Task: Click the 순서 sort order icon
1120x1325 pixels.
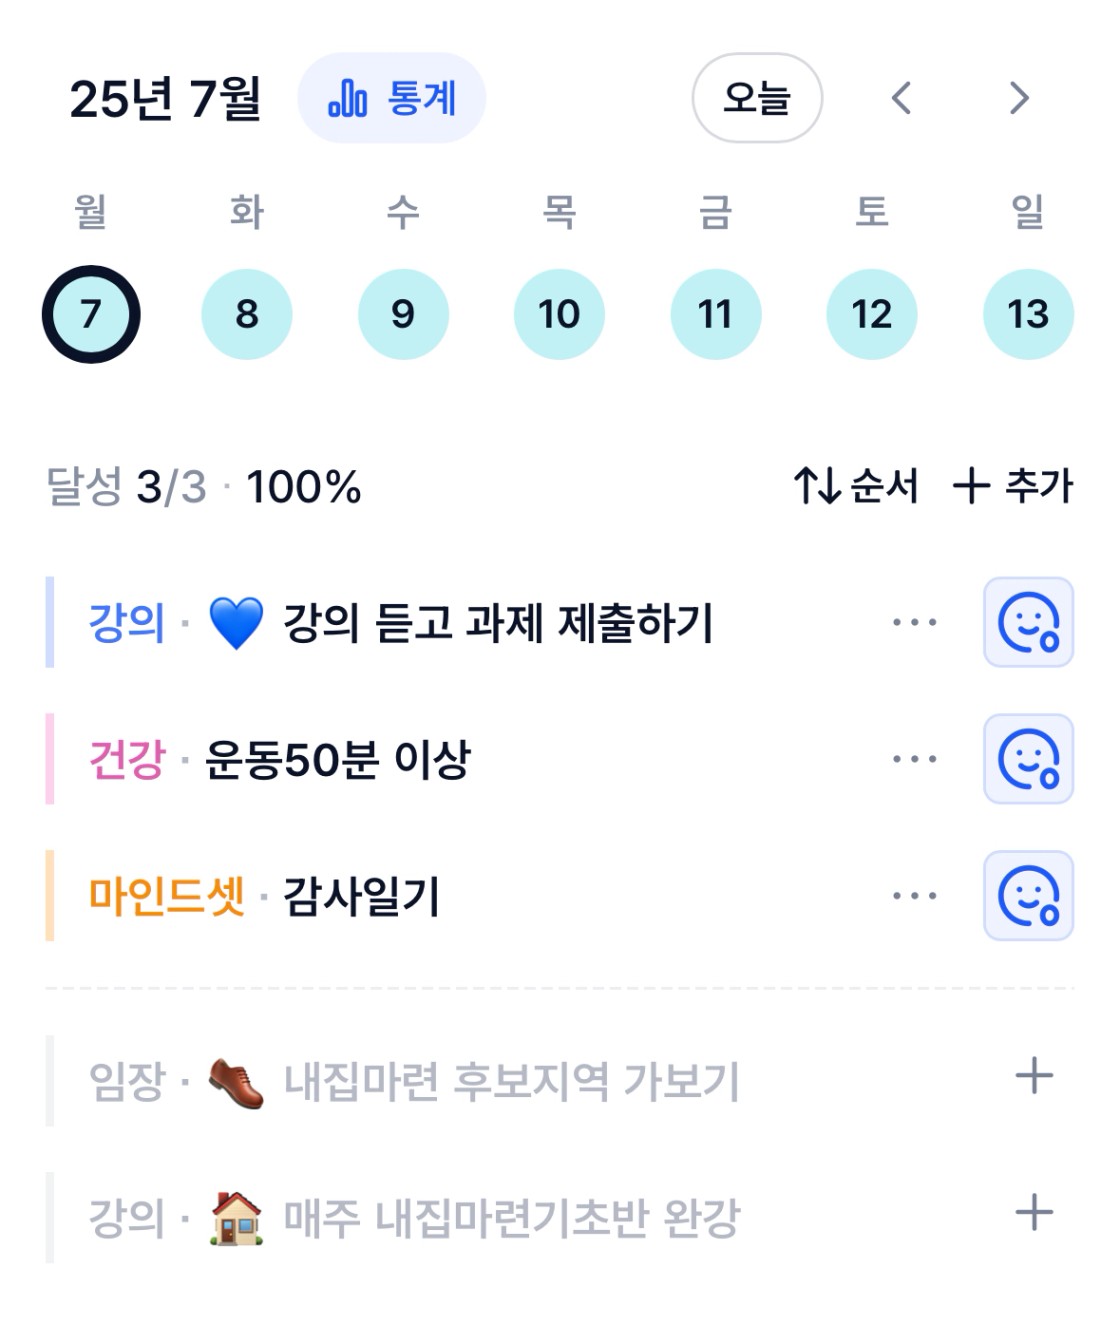Action: click(816, 487)
